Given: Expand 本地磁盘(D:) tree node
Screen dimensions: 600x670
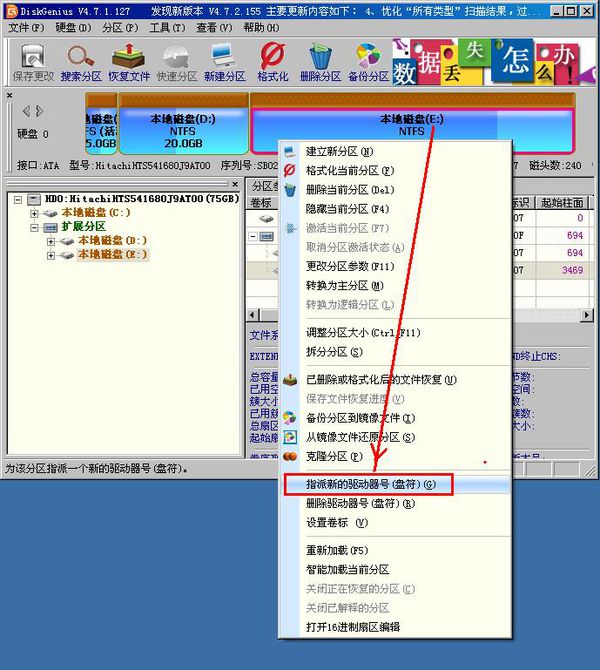Looking at the screenshot, I should [50, 241].
